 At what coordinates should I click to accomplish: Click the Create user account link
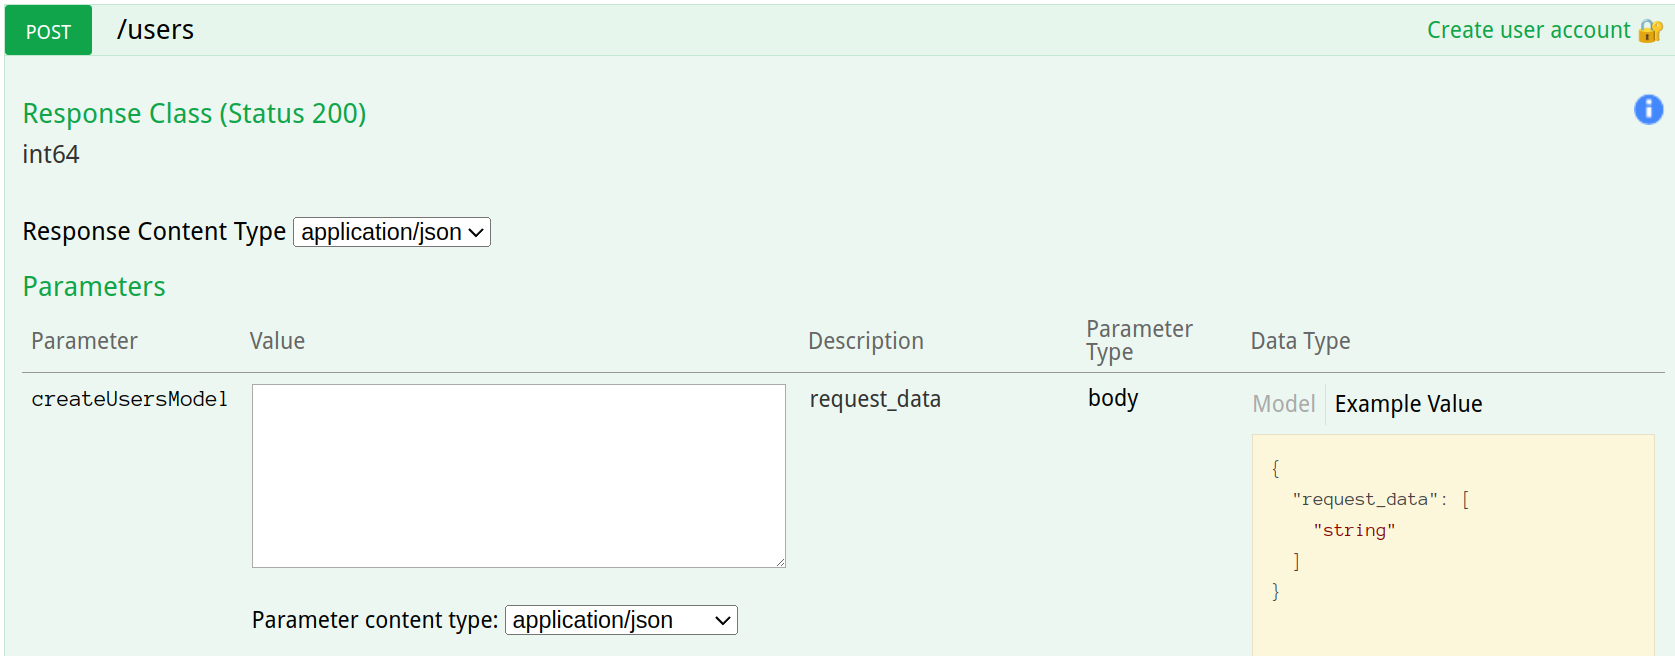click(1528, 30)
